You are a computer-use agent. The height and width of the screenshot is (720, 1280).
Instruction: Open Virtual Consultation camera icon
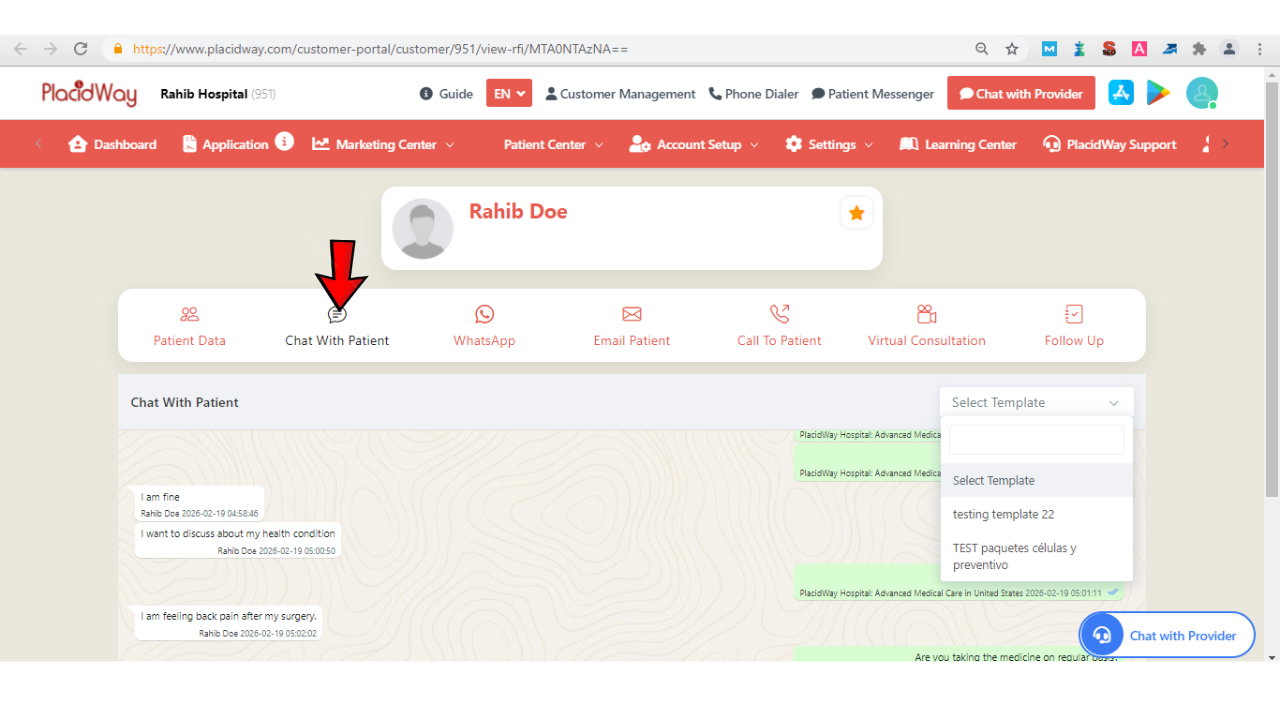click(926, 314)
